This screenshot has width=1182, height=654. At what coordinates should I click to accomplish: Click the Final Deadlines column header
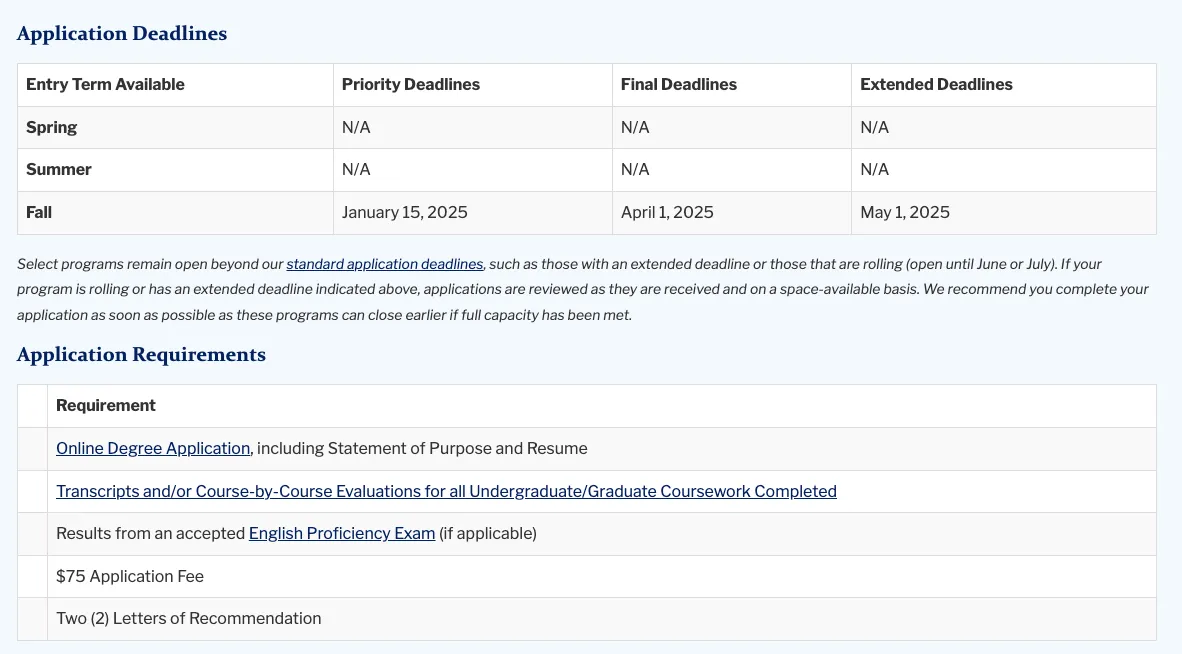678,85
